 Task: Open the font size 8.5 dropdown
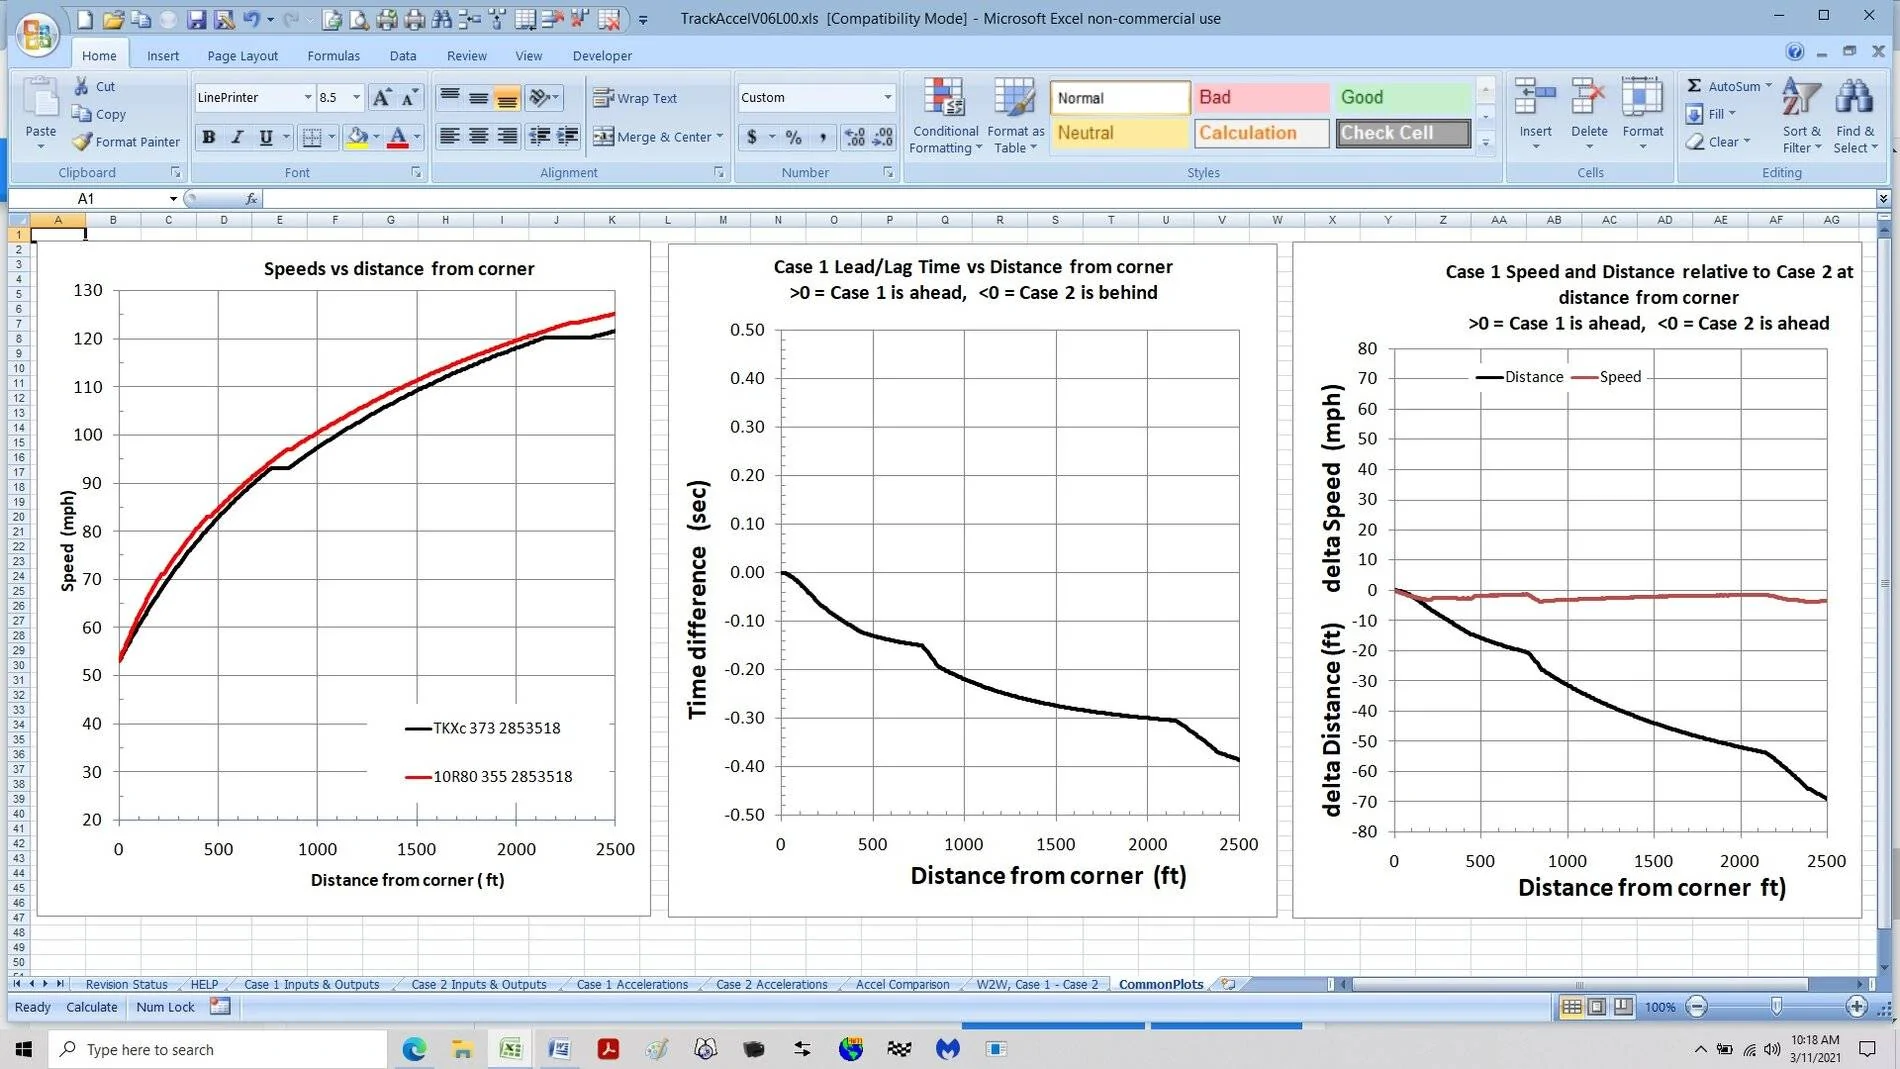356,97
